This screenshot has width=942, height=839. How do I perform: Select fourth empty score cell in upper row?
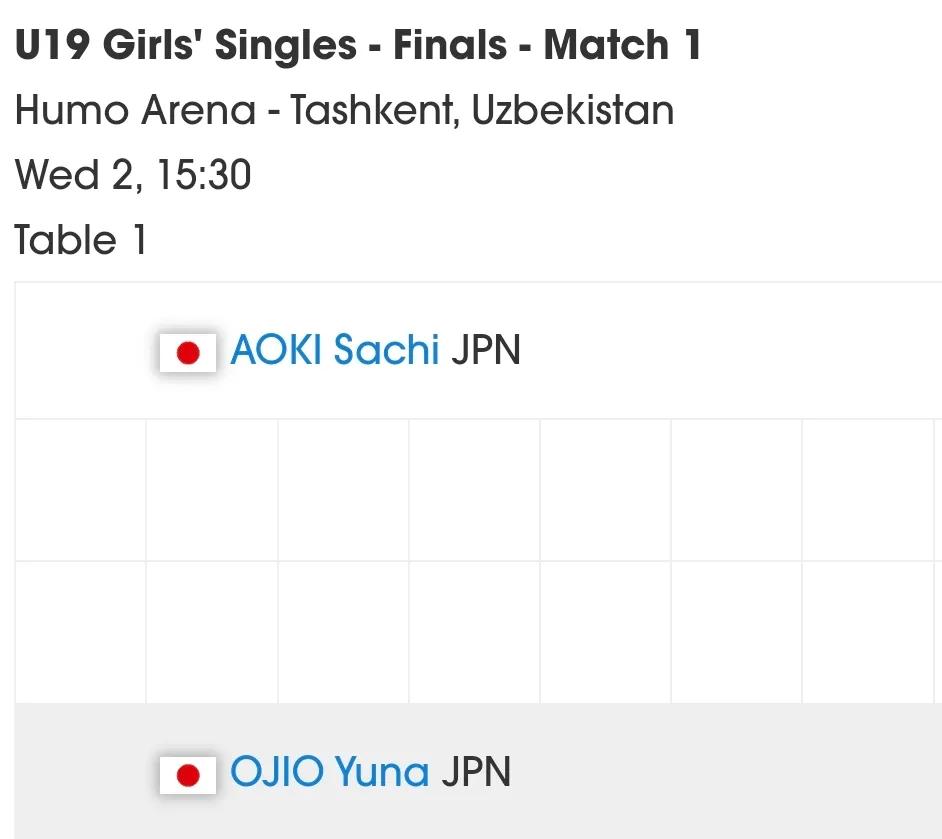pos(475,490)
